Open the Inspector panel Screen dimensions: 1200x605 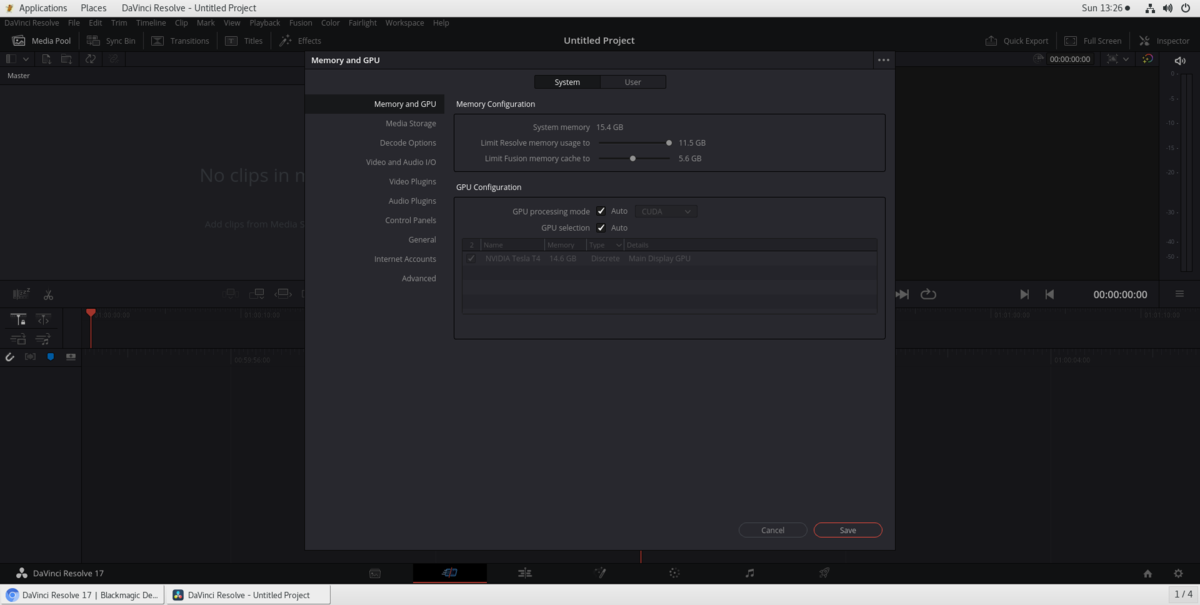(1164, 41)
